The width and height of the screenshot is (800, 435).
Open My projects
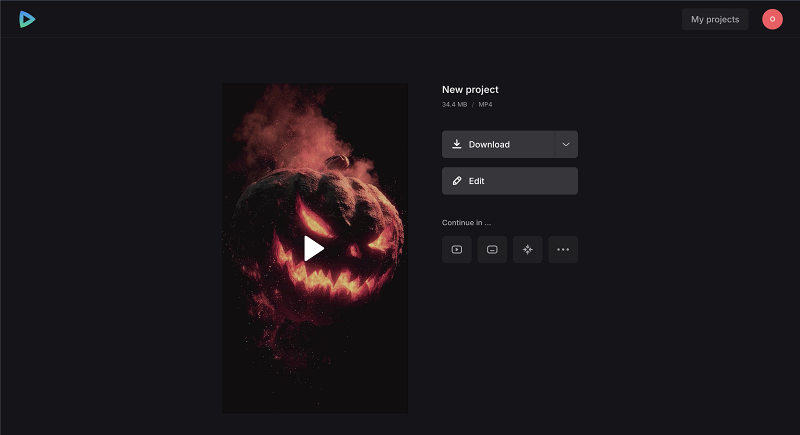click(x=715, y=19)
